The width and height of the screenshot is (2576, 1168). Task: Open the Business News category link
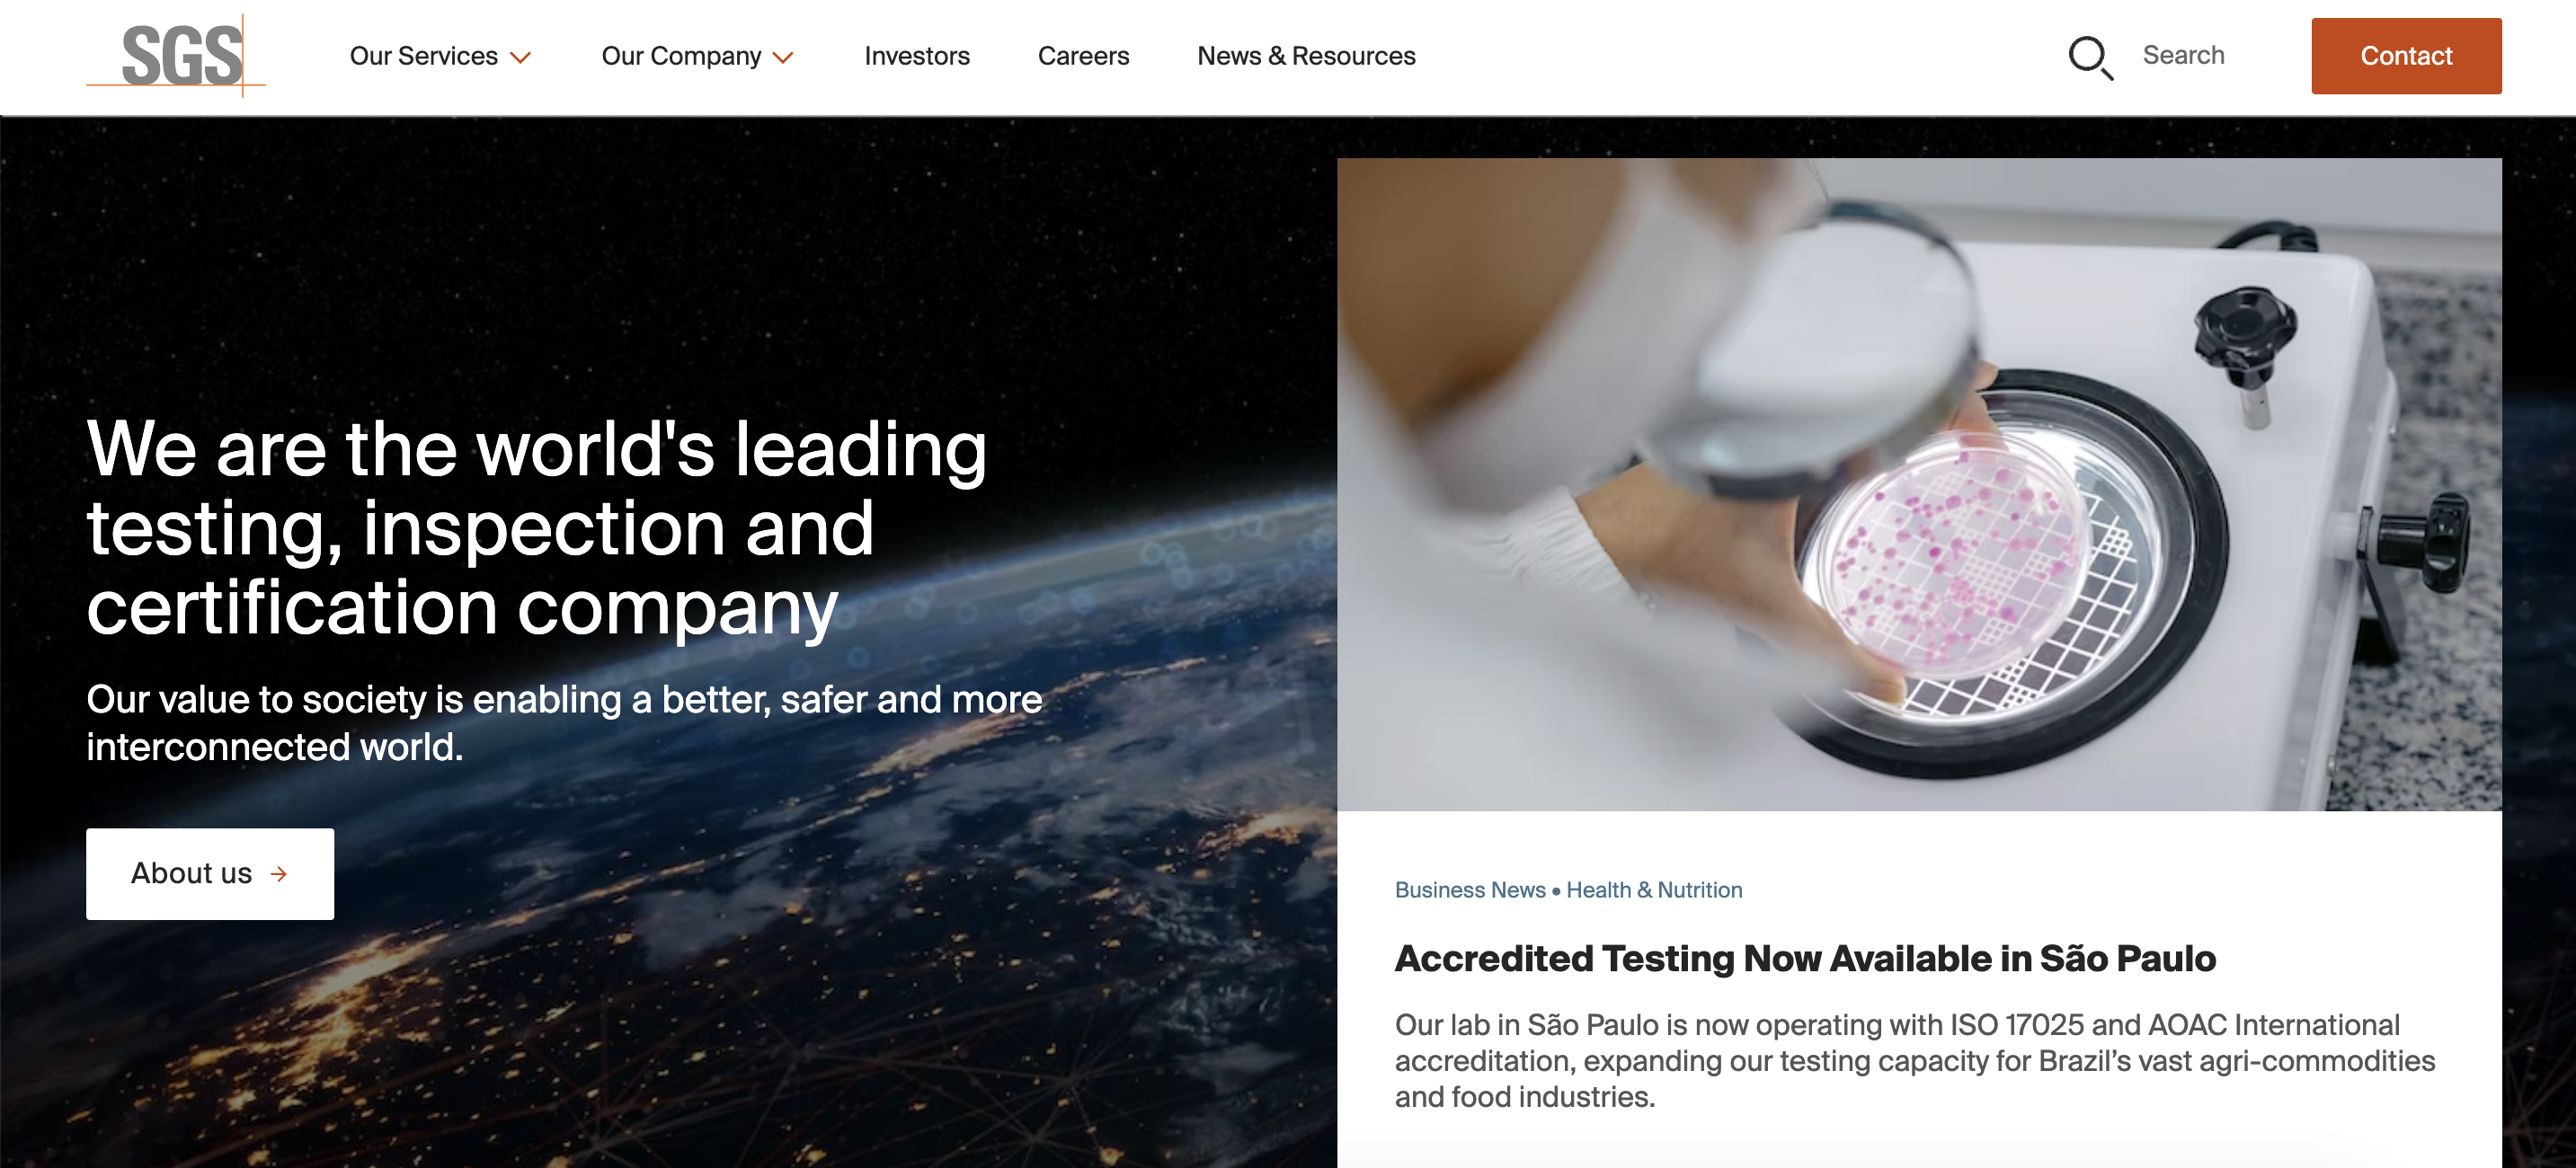[1469, 890]
